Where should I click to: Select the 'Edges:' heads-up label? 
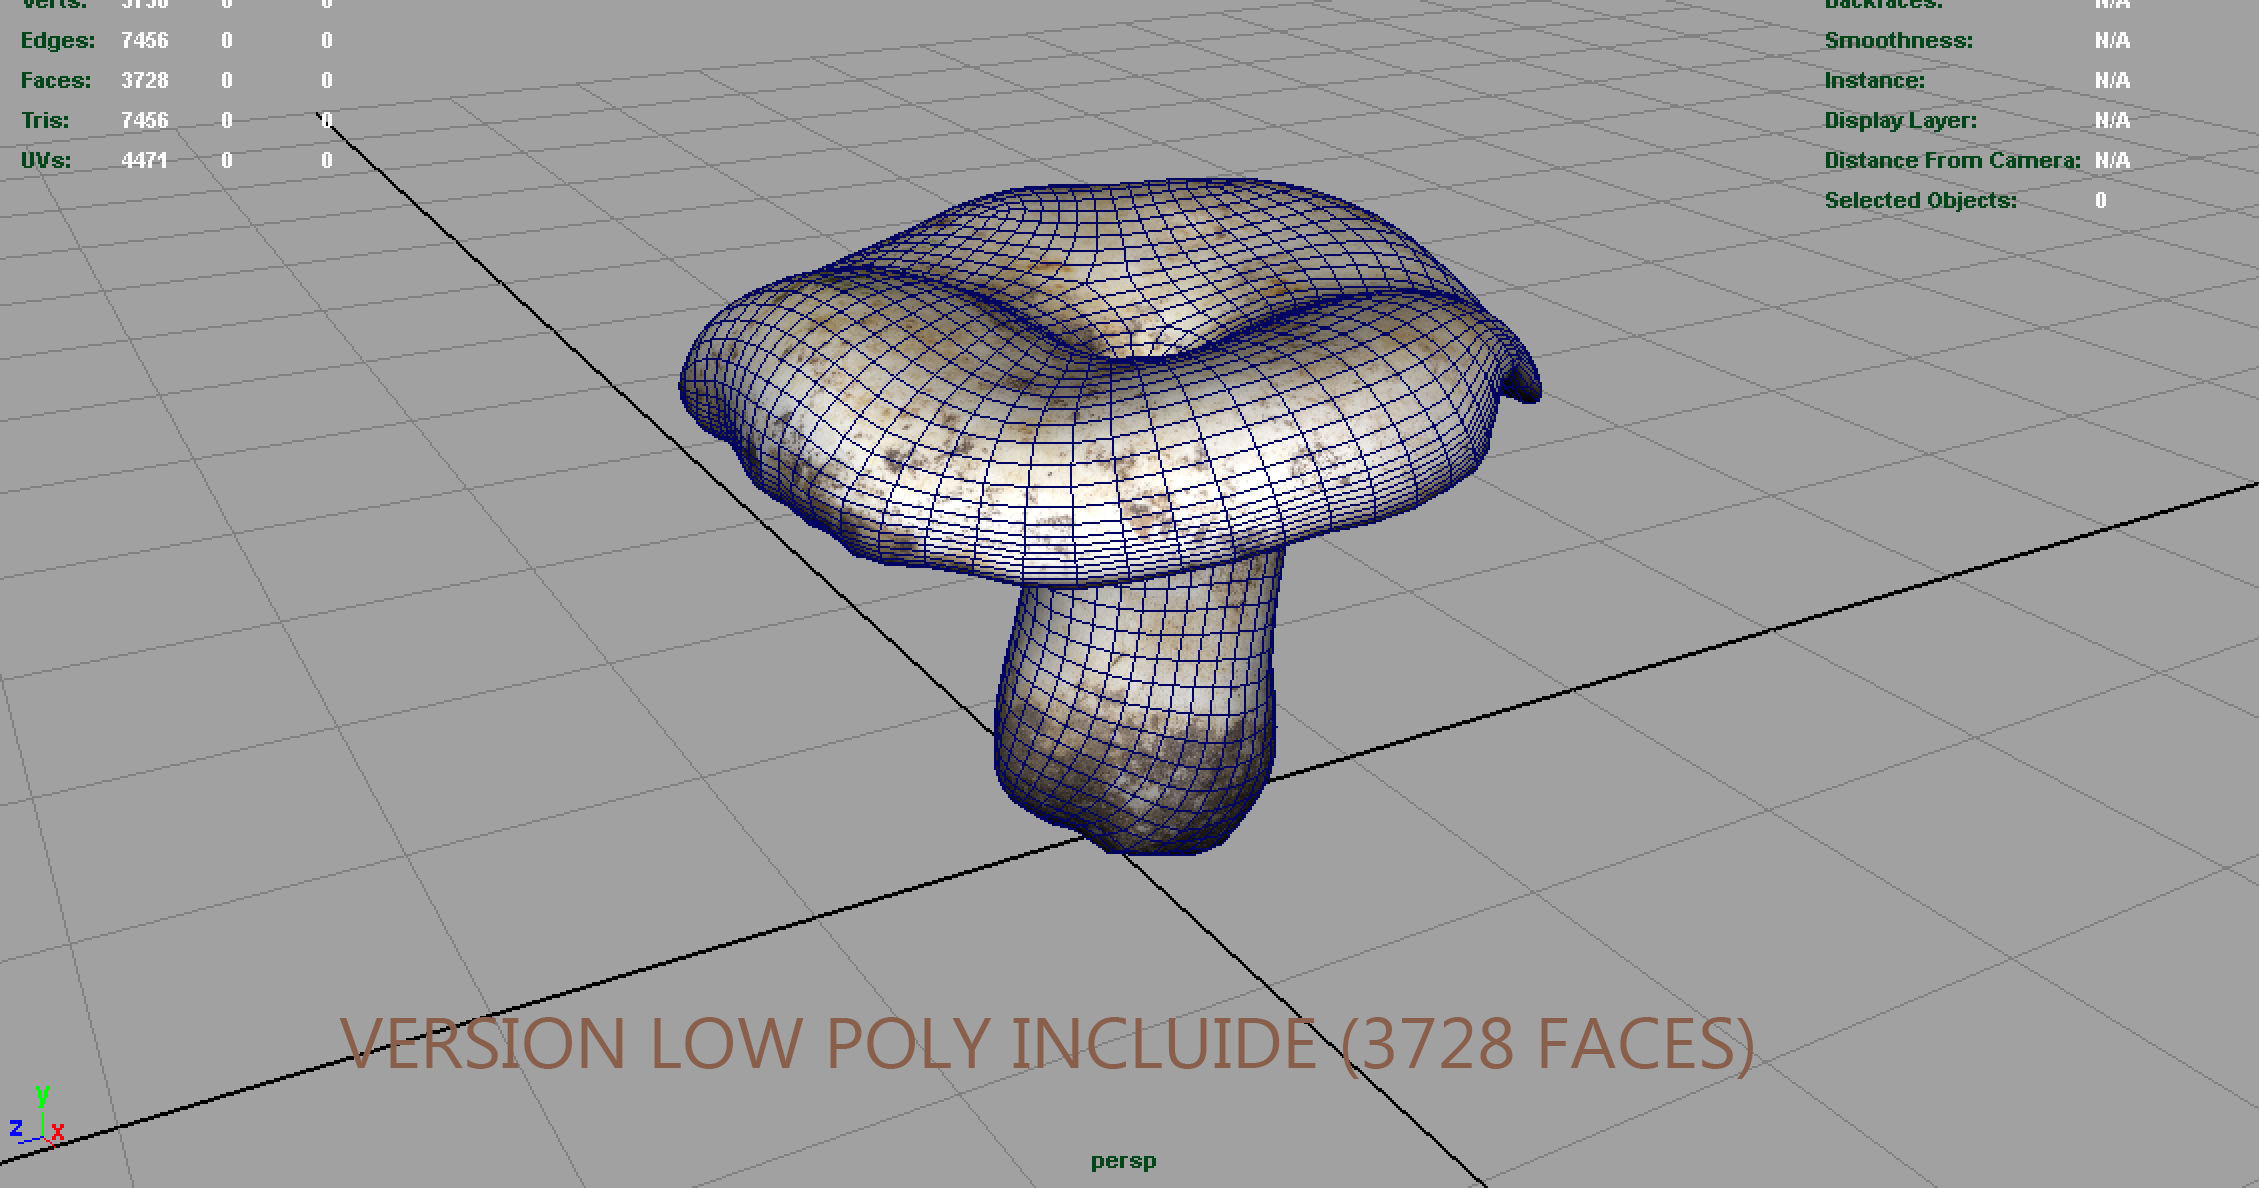point(58,41)
